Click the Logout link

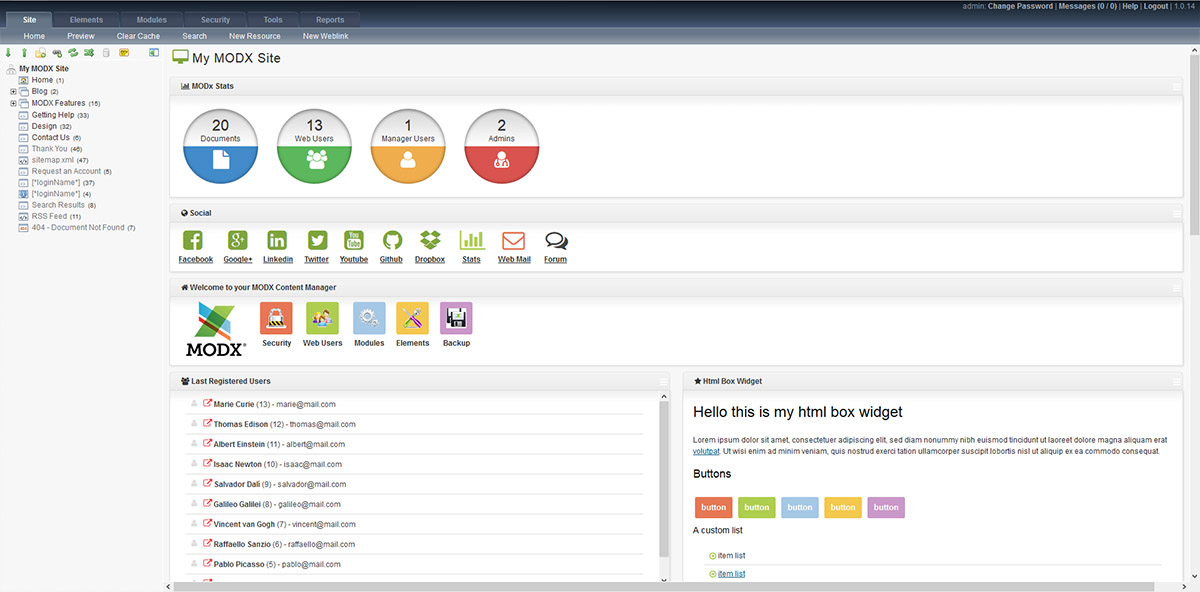[1156, 6]
